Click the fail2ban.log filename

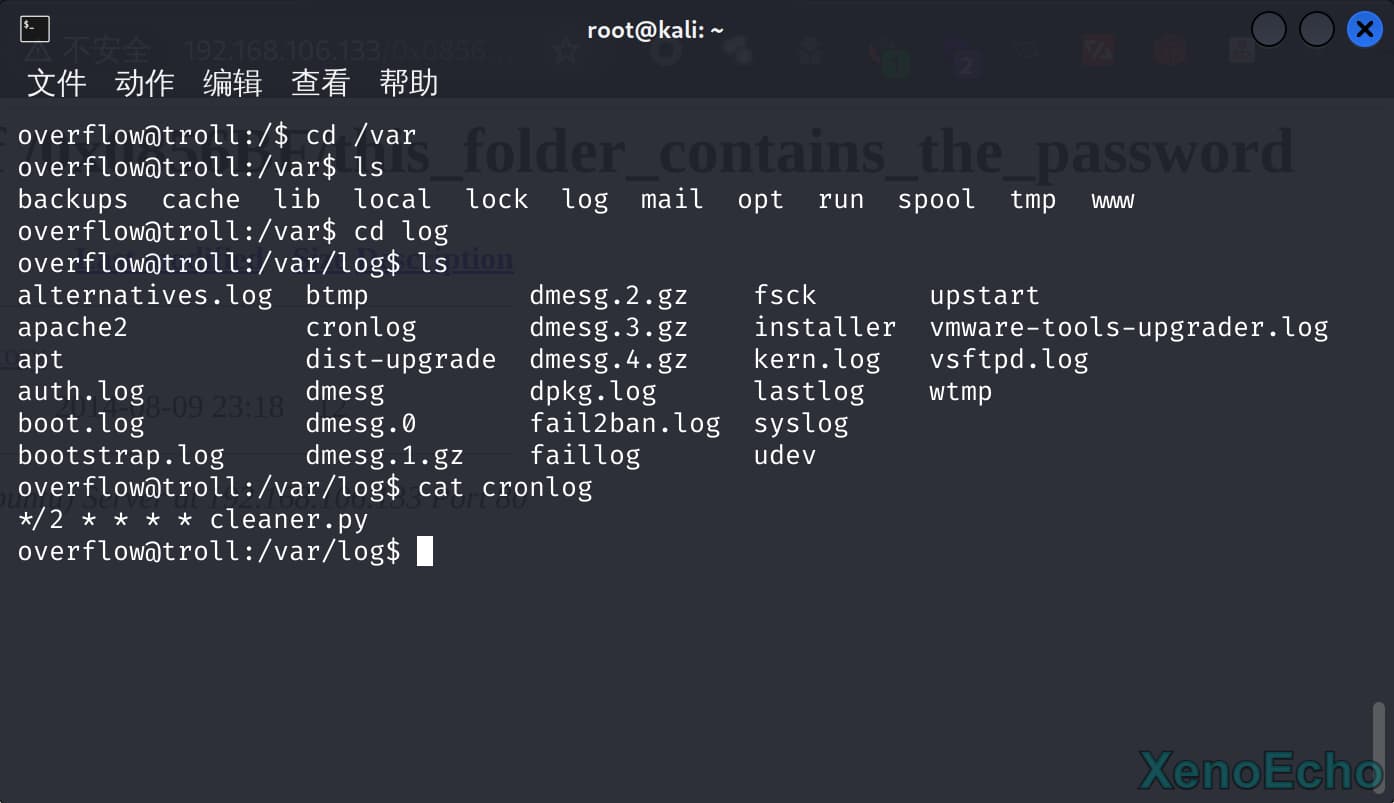pyautogui.click(x=624, y=423)
